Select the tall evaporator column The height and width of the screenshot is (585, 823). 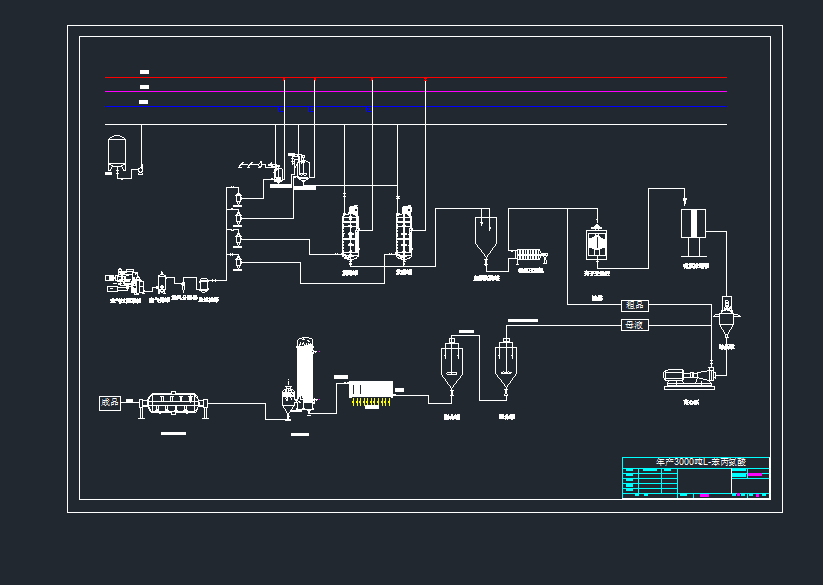(x=305, y=374)
